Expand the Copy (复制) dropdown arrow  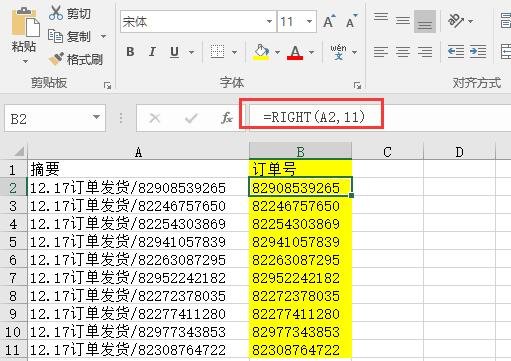[103, 36]
